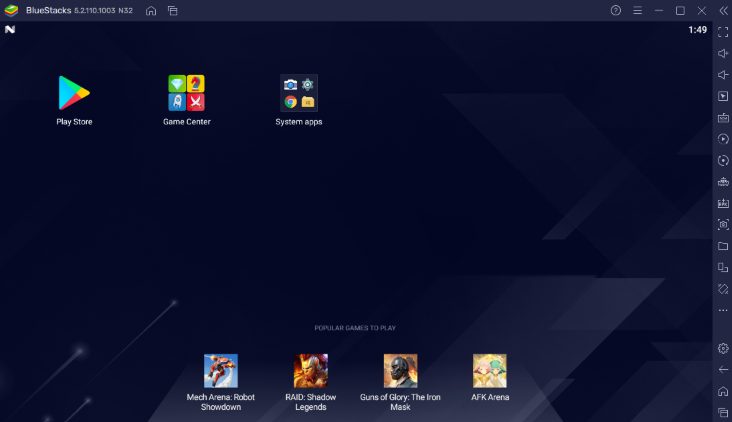Toggle the lock cursor icon
The image size is (732, 422).
[x=723, y=96]
